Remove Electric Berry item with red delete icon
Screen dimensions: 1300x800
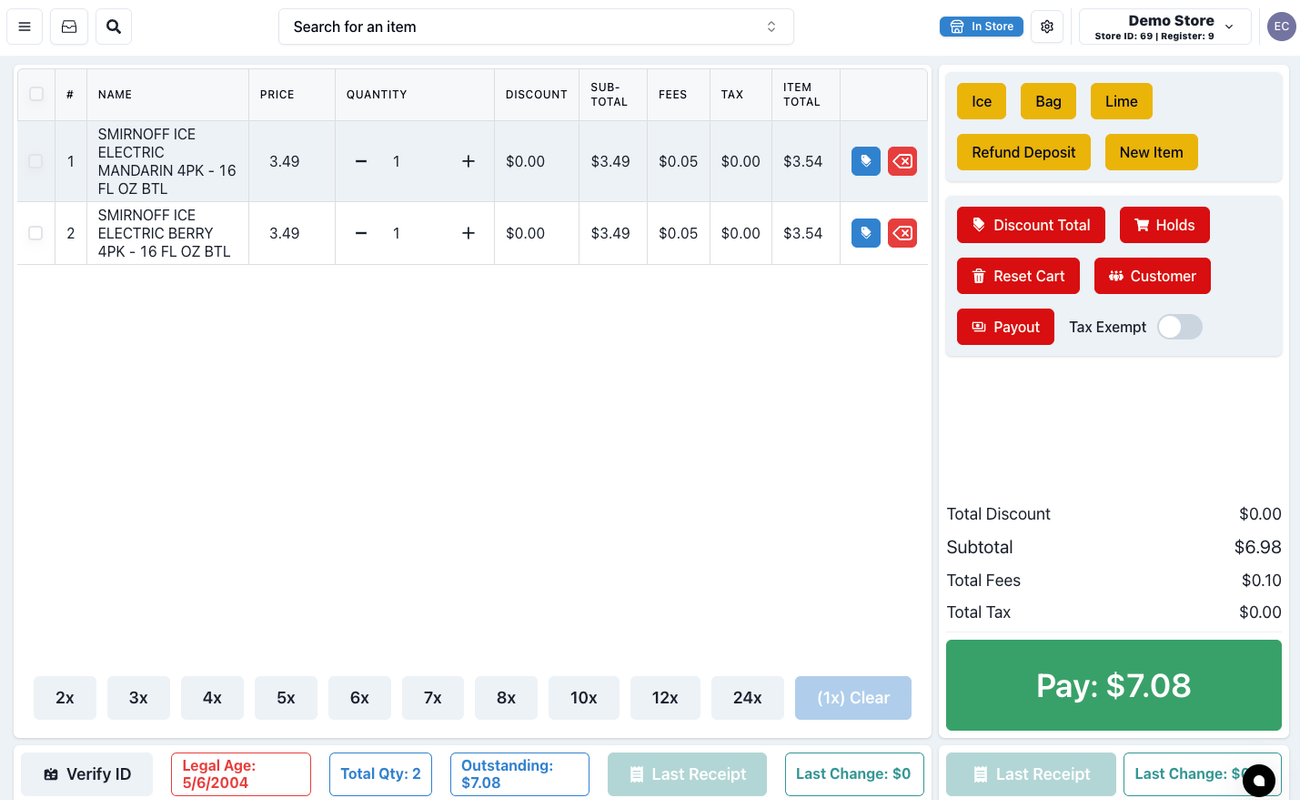pos(902,233)
